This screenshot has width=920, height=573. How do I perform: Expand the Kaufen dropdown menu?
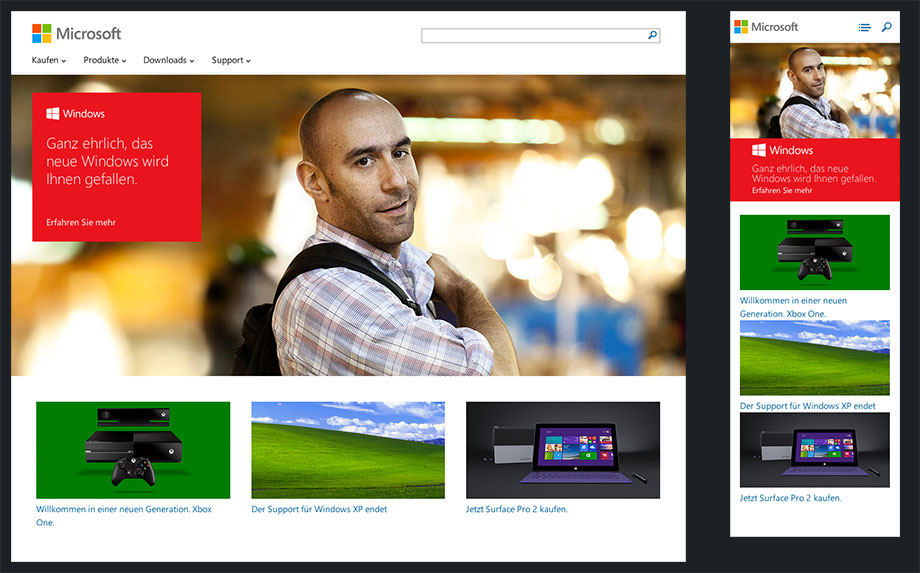[49, 60]
